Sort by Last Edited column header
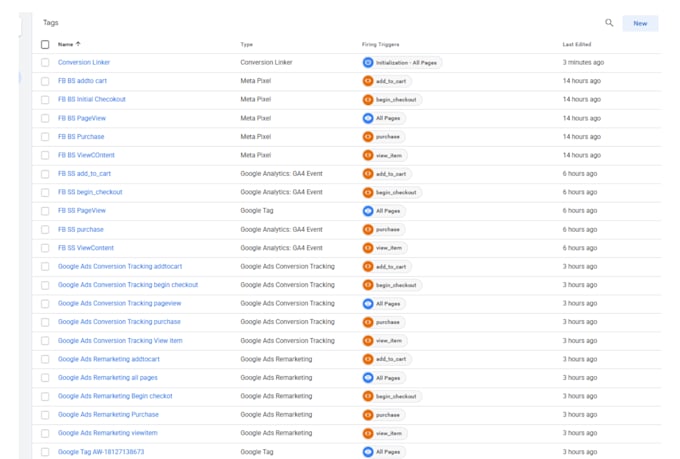Viewport: 680px width, 459px height. pyautogui.click(x=577, y=44)
